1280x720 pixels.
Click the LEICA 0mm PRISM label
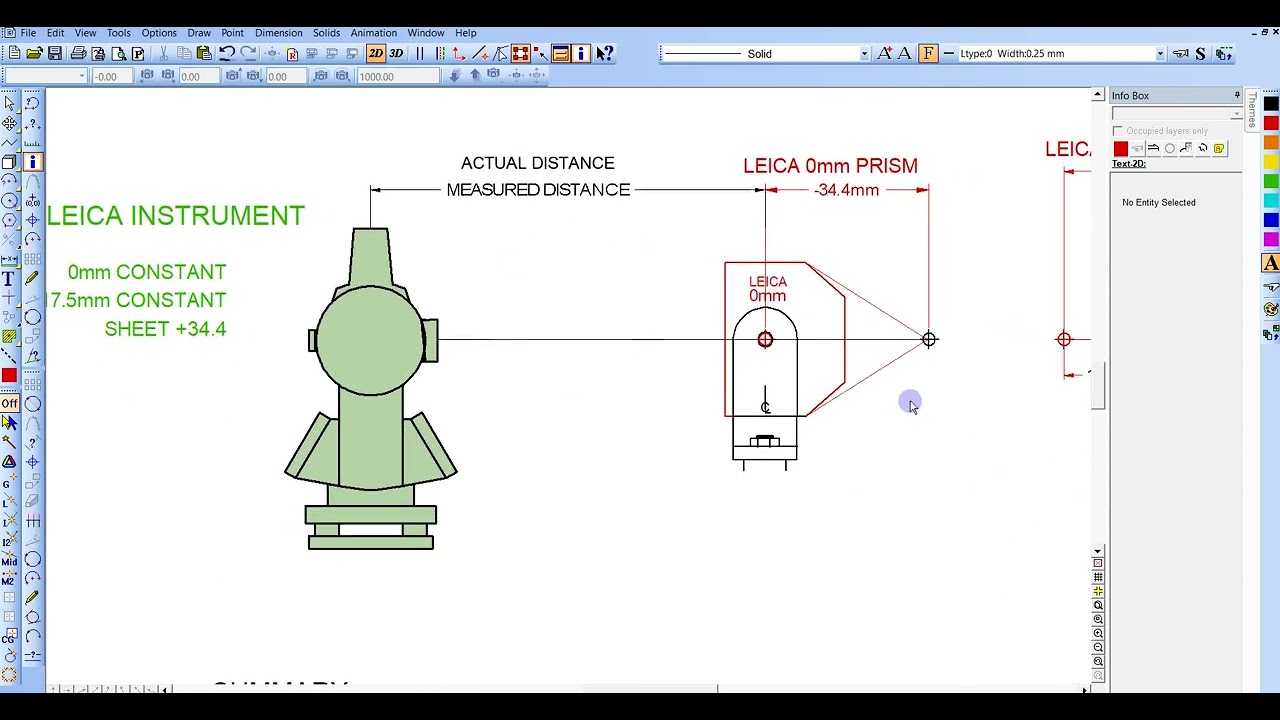830,166
